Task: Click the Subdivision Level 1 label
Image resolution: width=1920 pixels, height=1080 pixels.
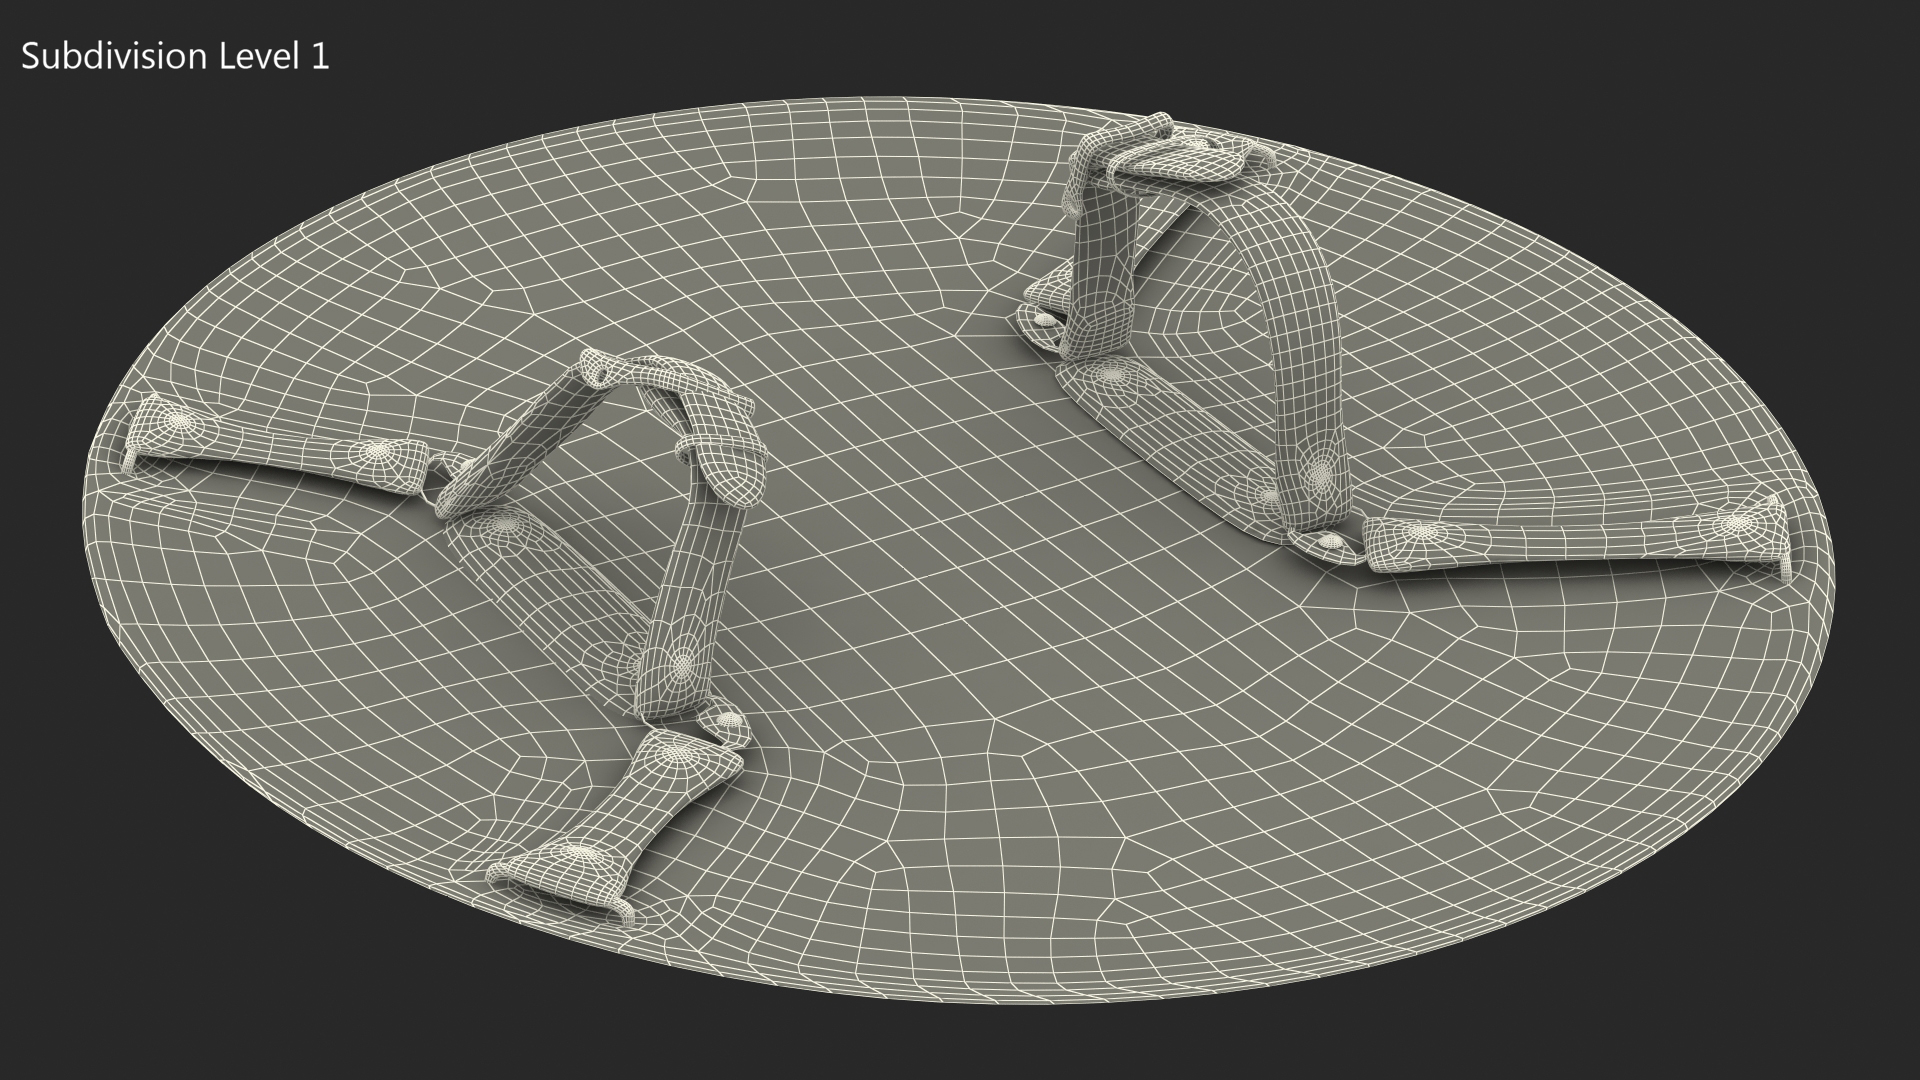Action: click(175, 57)
